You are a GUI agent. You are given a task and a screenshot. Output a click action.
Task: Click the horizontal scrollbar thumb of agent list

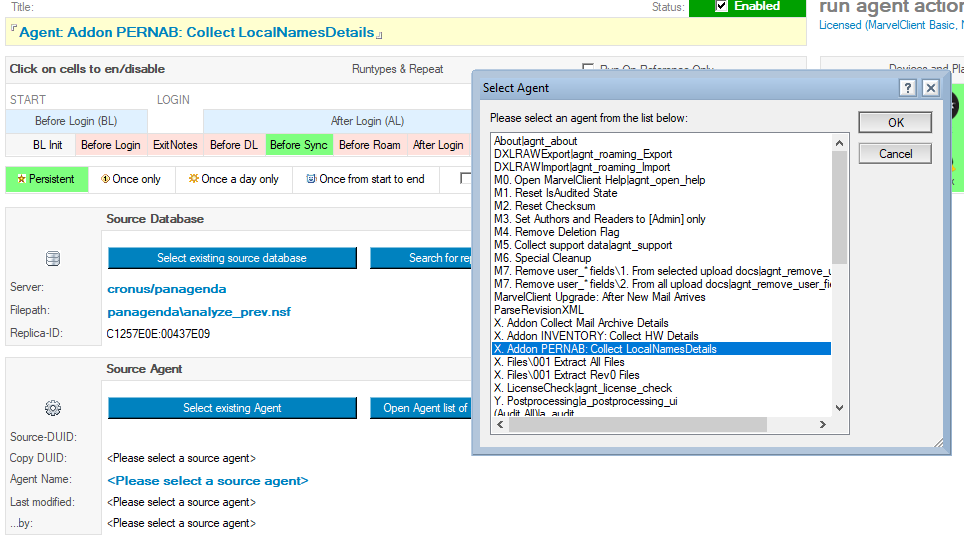638,424
